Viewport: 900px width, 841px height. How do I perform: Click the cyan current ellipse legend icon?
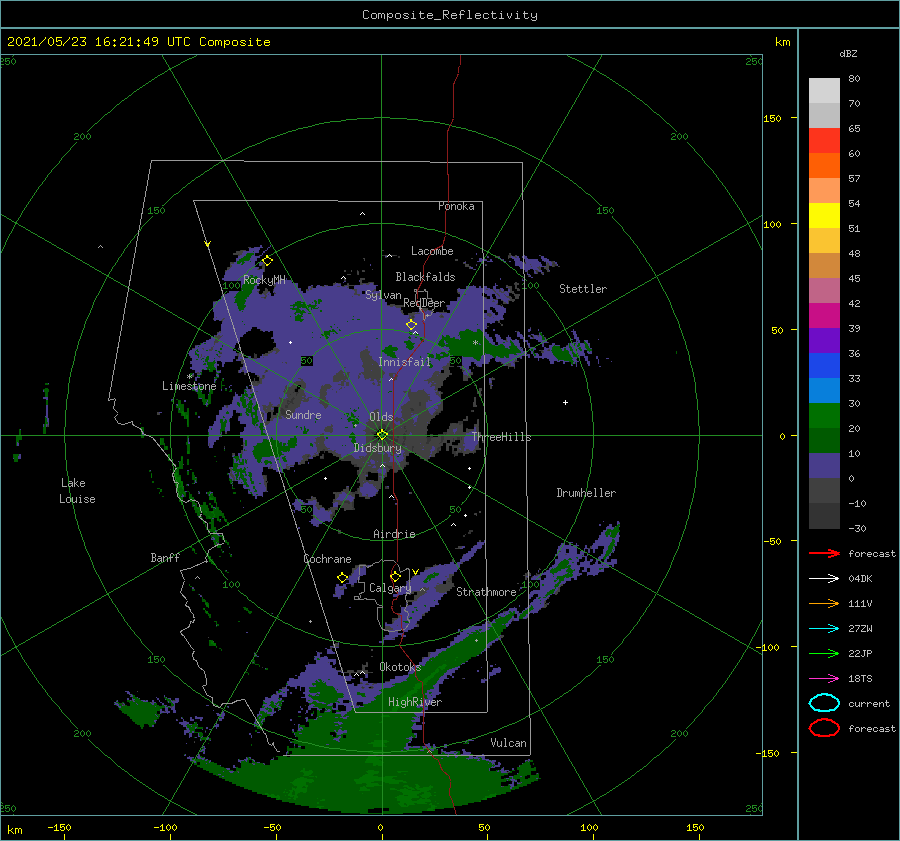coord(824,703)
